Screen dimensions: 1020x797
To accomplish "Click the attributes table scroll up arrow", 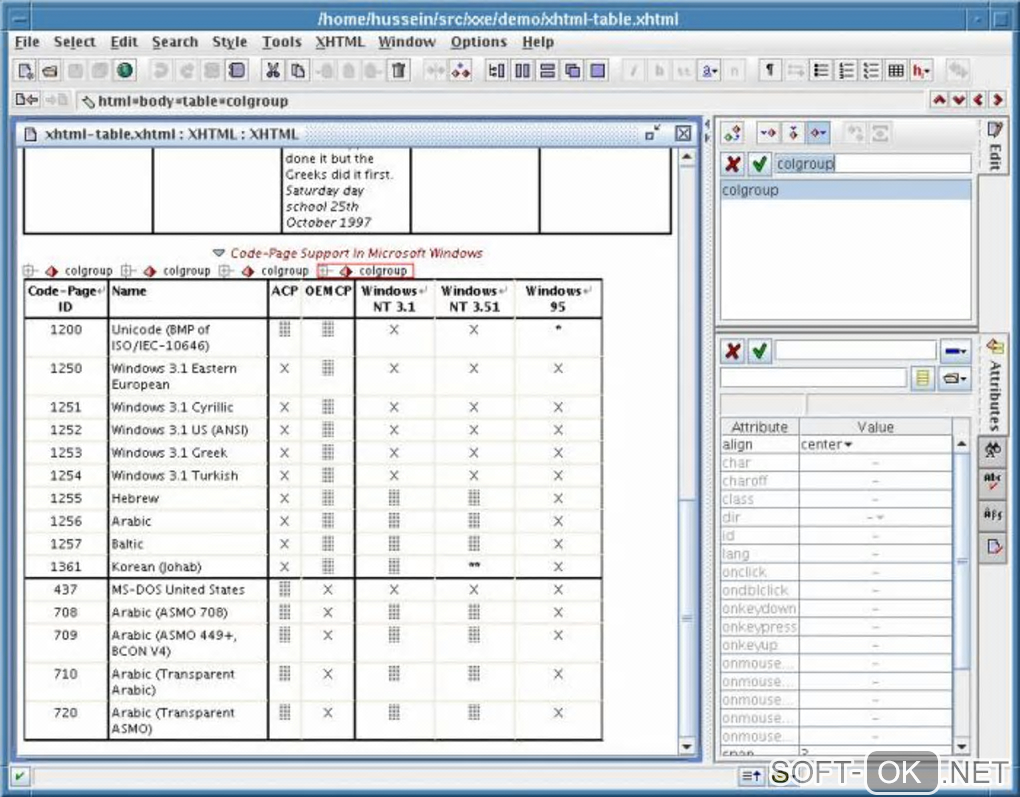I will coord(962,444).
